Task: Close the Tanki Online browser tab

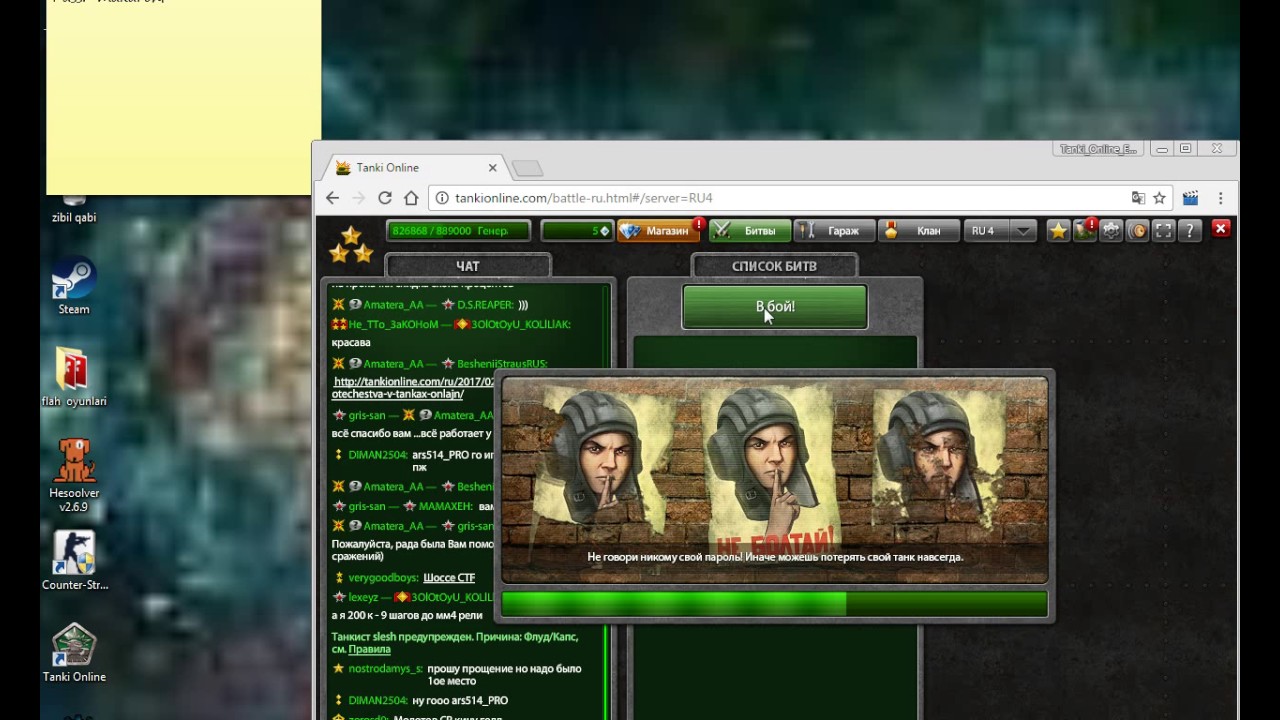Action: coord(492,168)
